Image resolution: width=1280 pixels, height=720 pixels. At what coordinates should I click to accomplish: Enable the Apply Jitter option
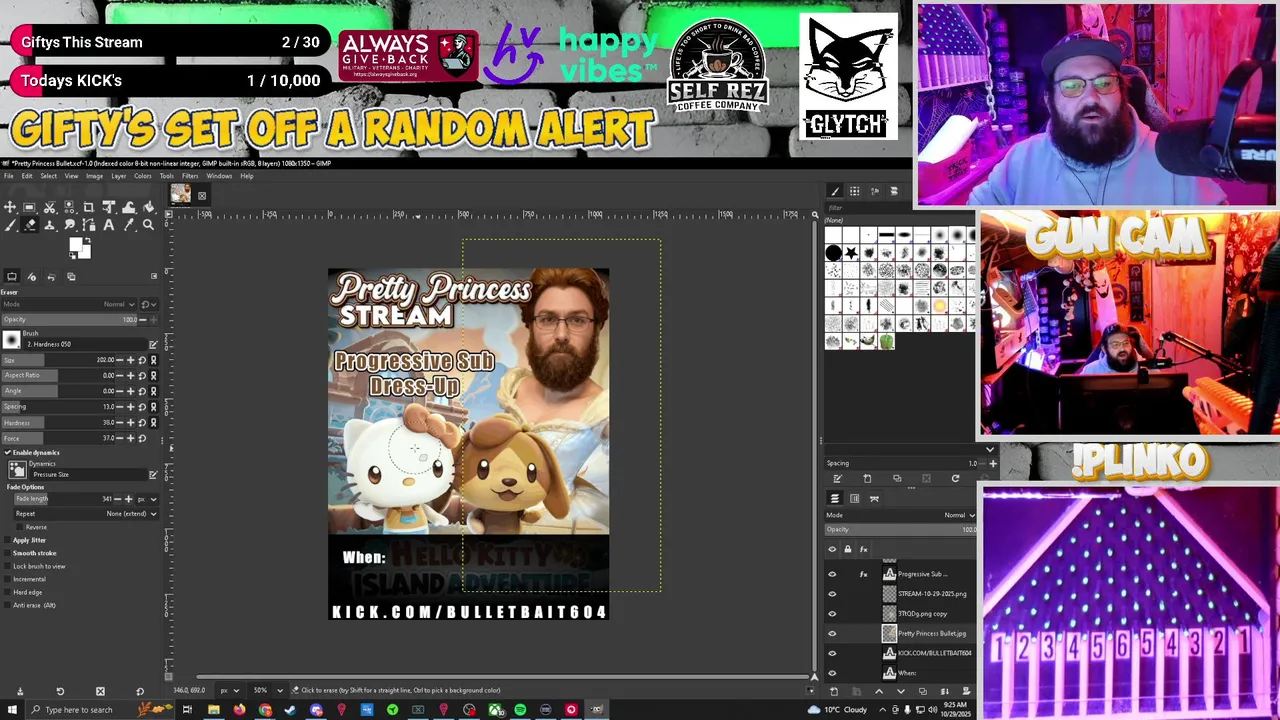pyautogui.click(x=7, y=540)
